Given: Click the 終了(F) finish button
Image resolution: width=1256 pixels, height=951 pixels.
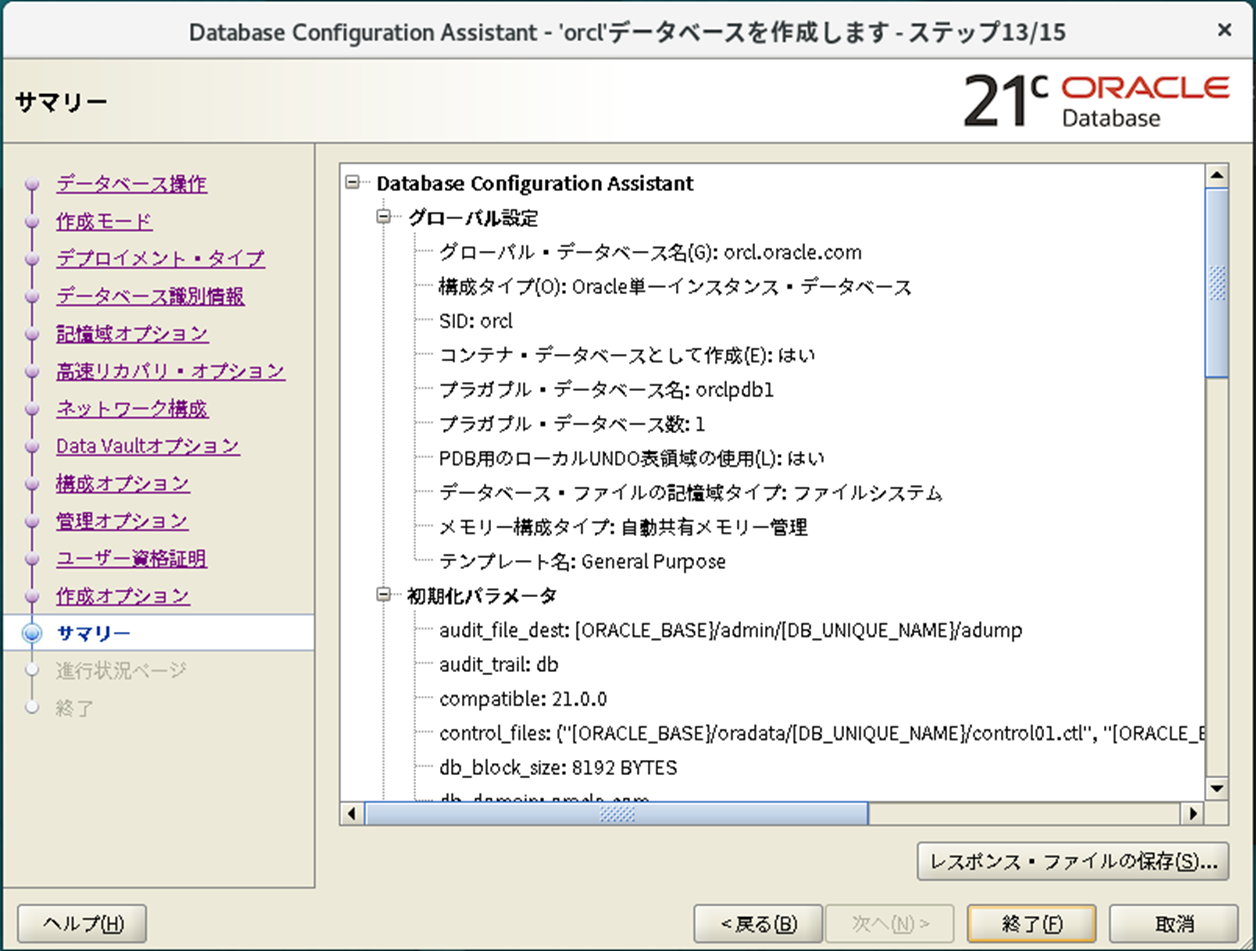Looking at the screenshot, I should 1031,923.
